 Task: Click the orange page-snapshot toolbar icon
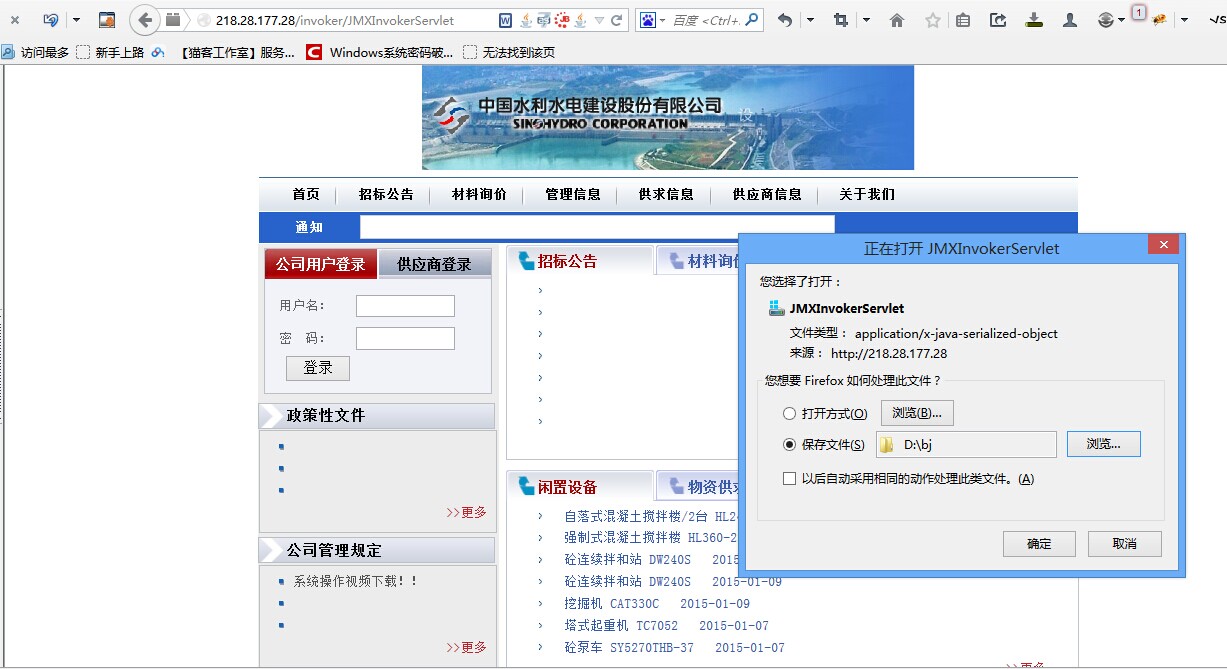coord(107,20)
